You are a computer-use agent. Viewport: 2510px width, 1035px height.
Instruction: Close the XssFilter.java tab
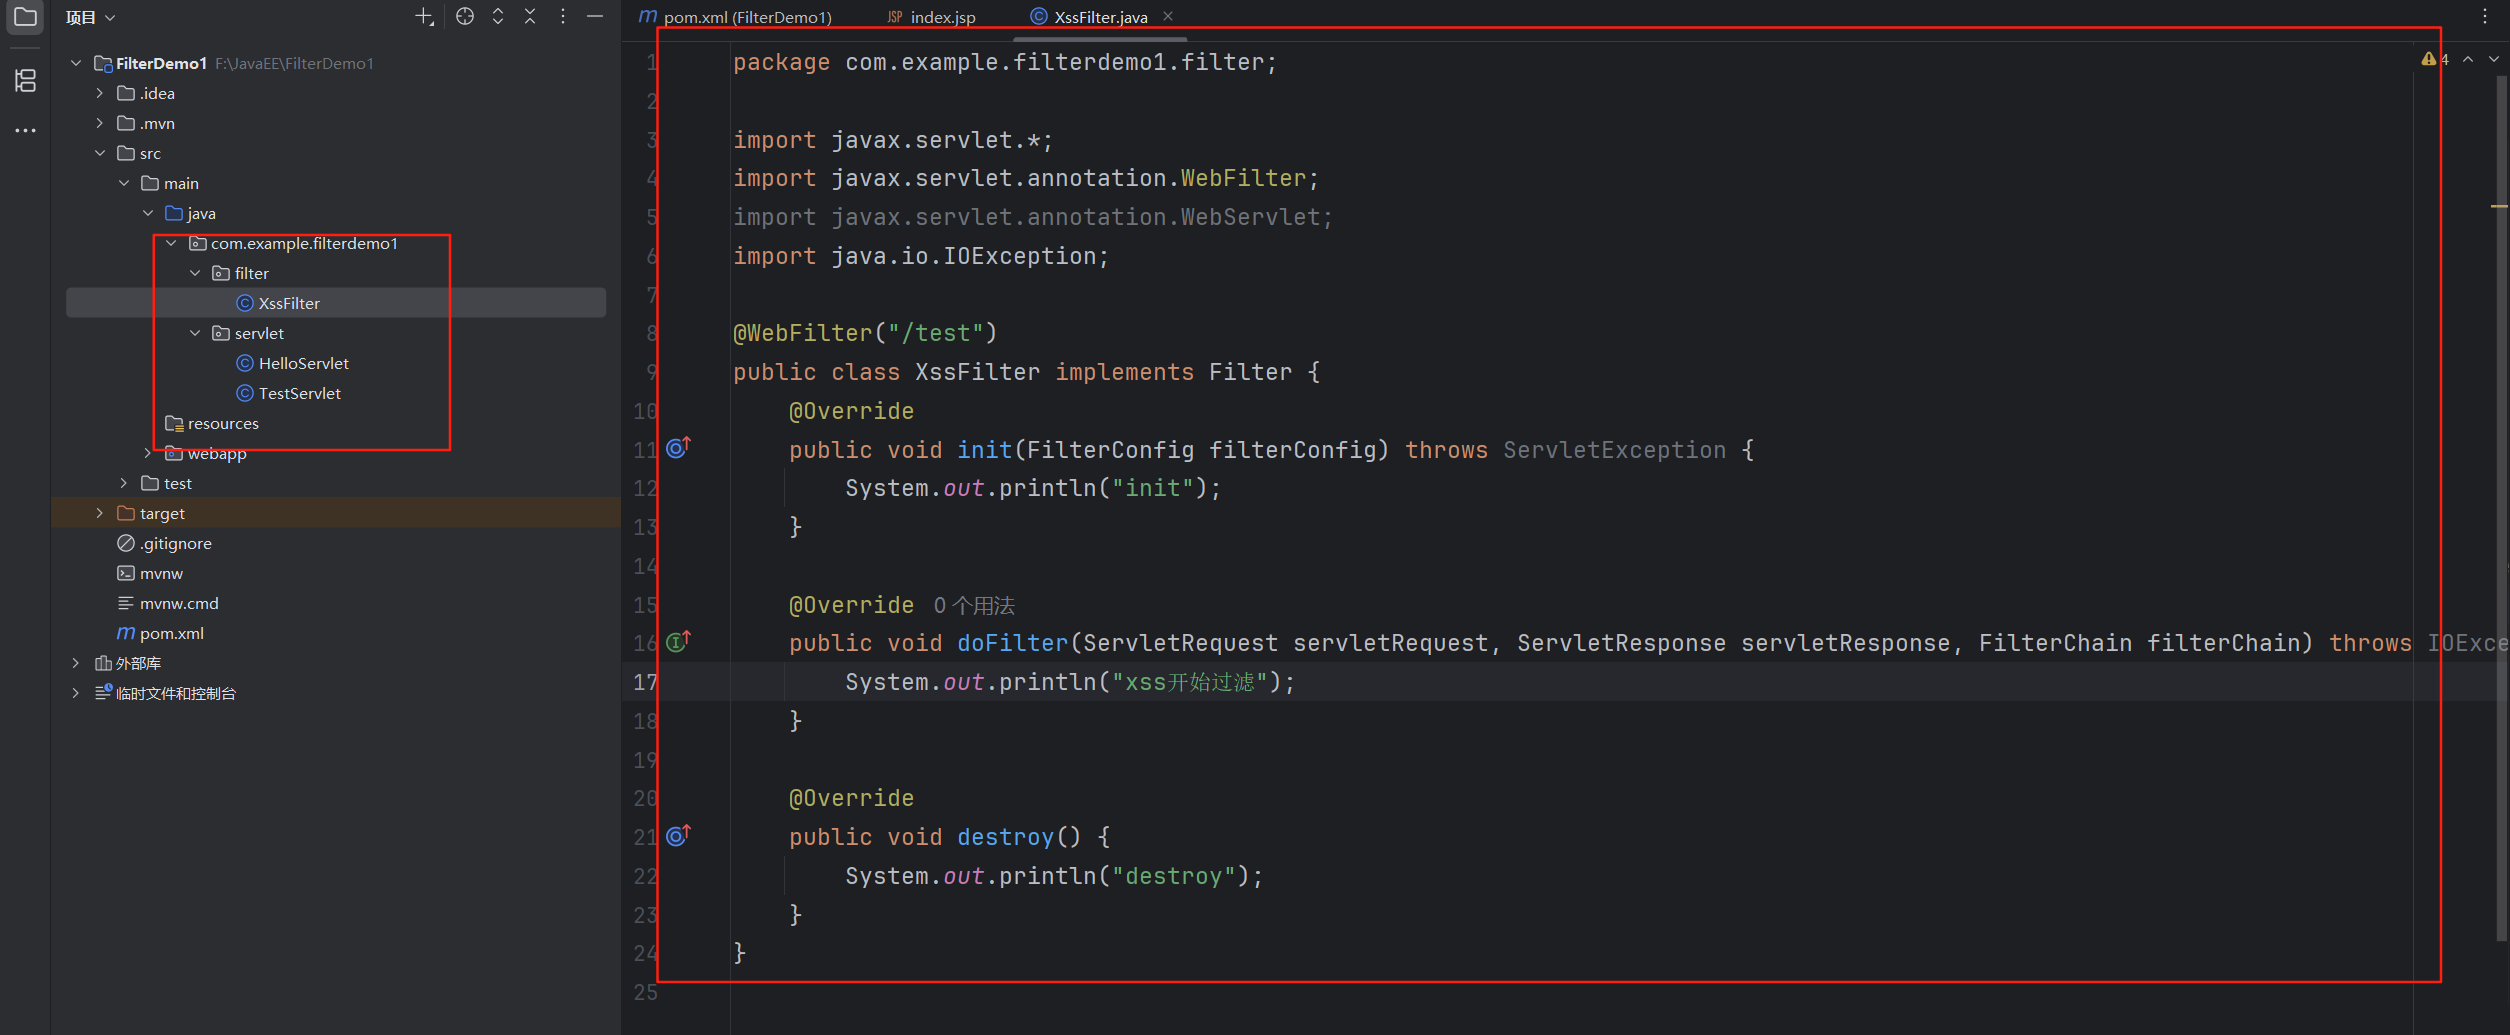coord(1168,16)
